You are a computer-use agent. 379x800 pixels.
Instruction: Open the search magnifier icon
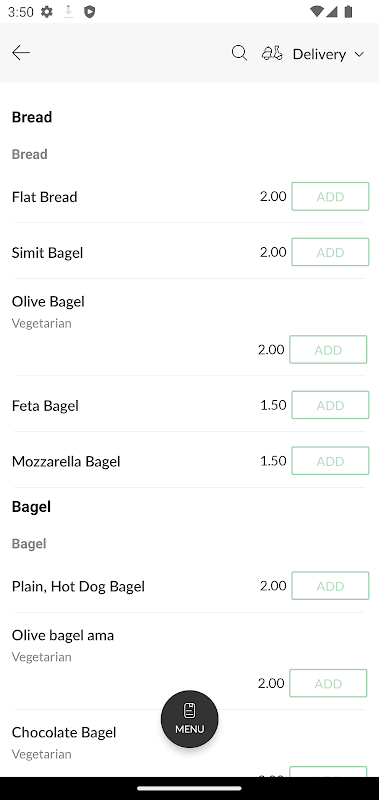click(x=239, y=53)
